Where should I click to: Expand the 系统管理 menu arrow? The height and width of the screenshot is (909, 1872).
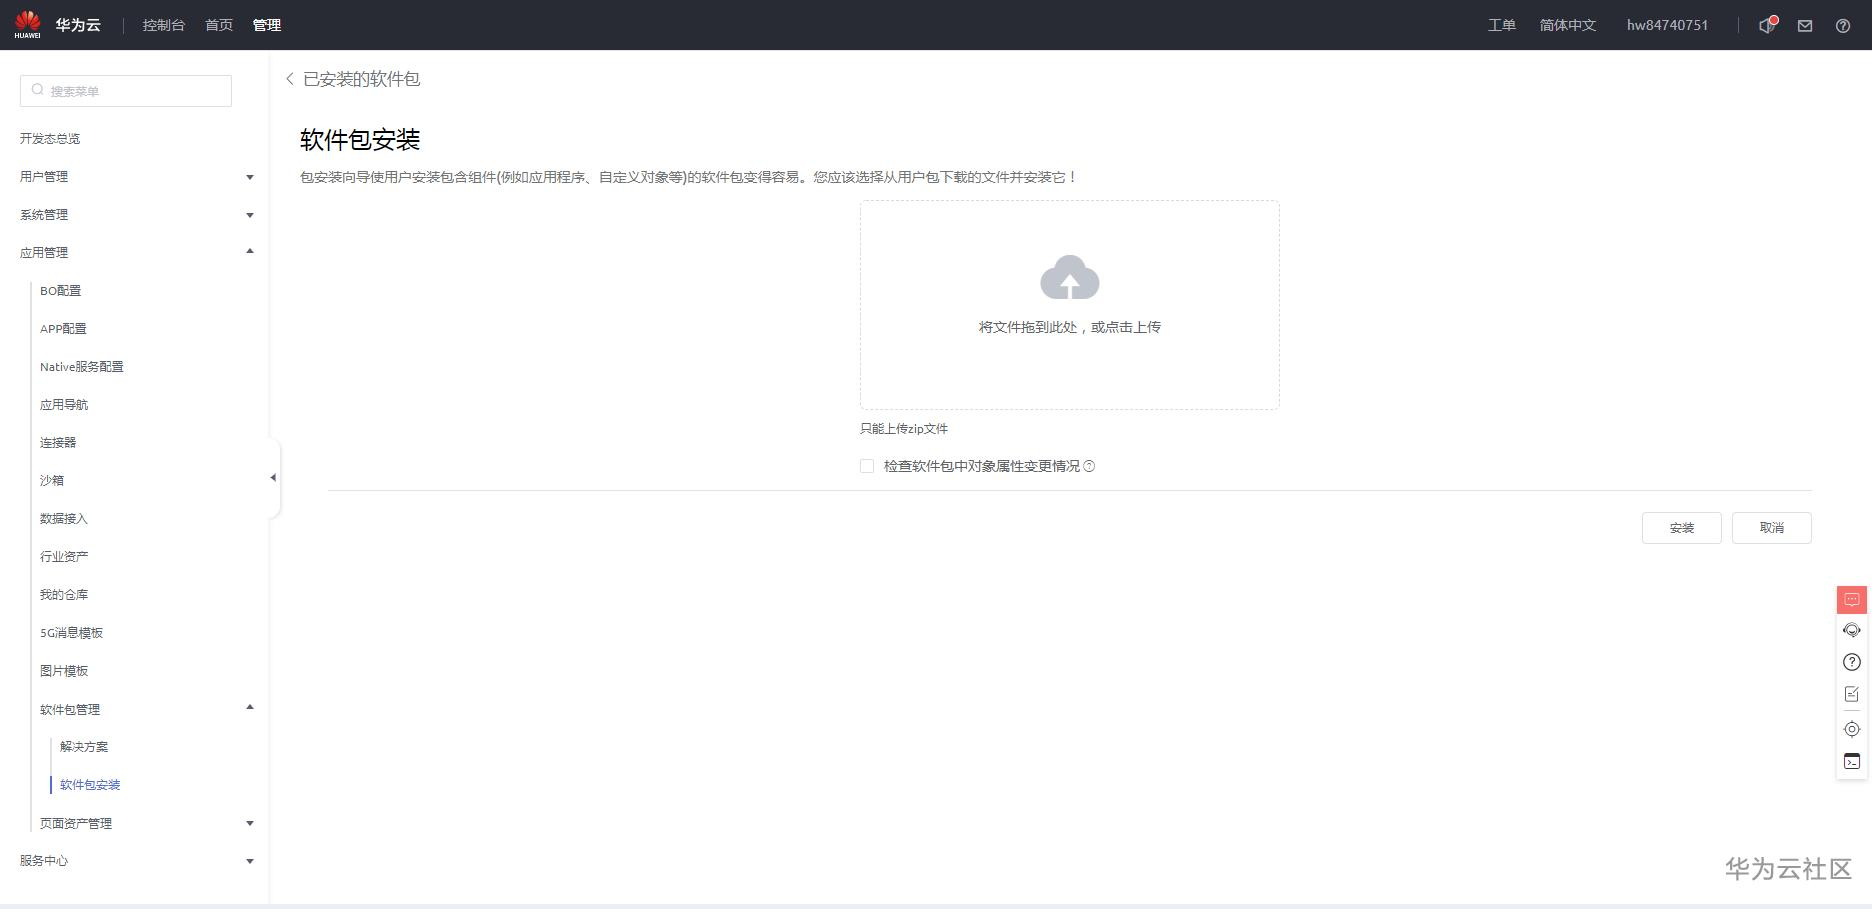[250, 215]
